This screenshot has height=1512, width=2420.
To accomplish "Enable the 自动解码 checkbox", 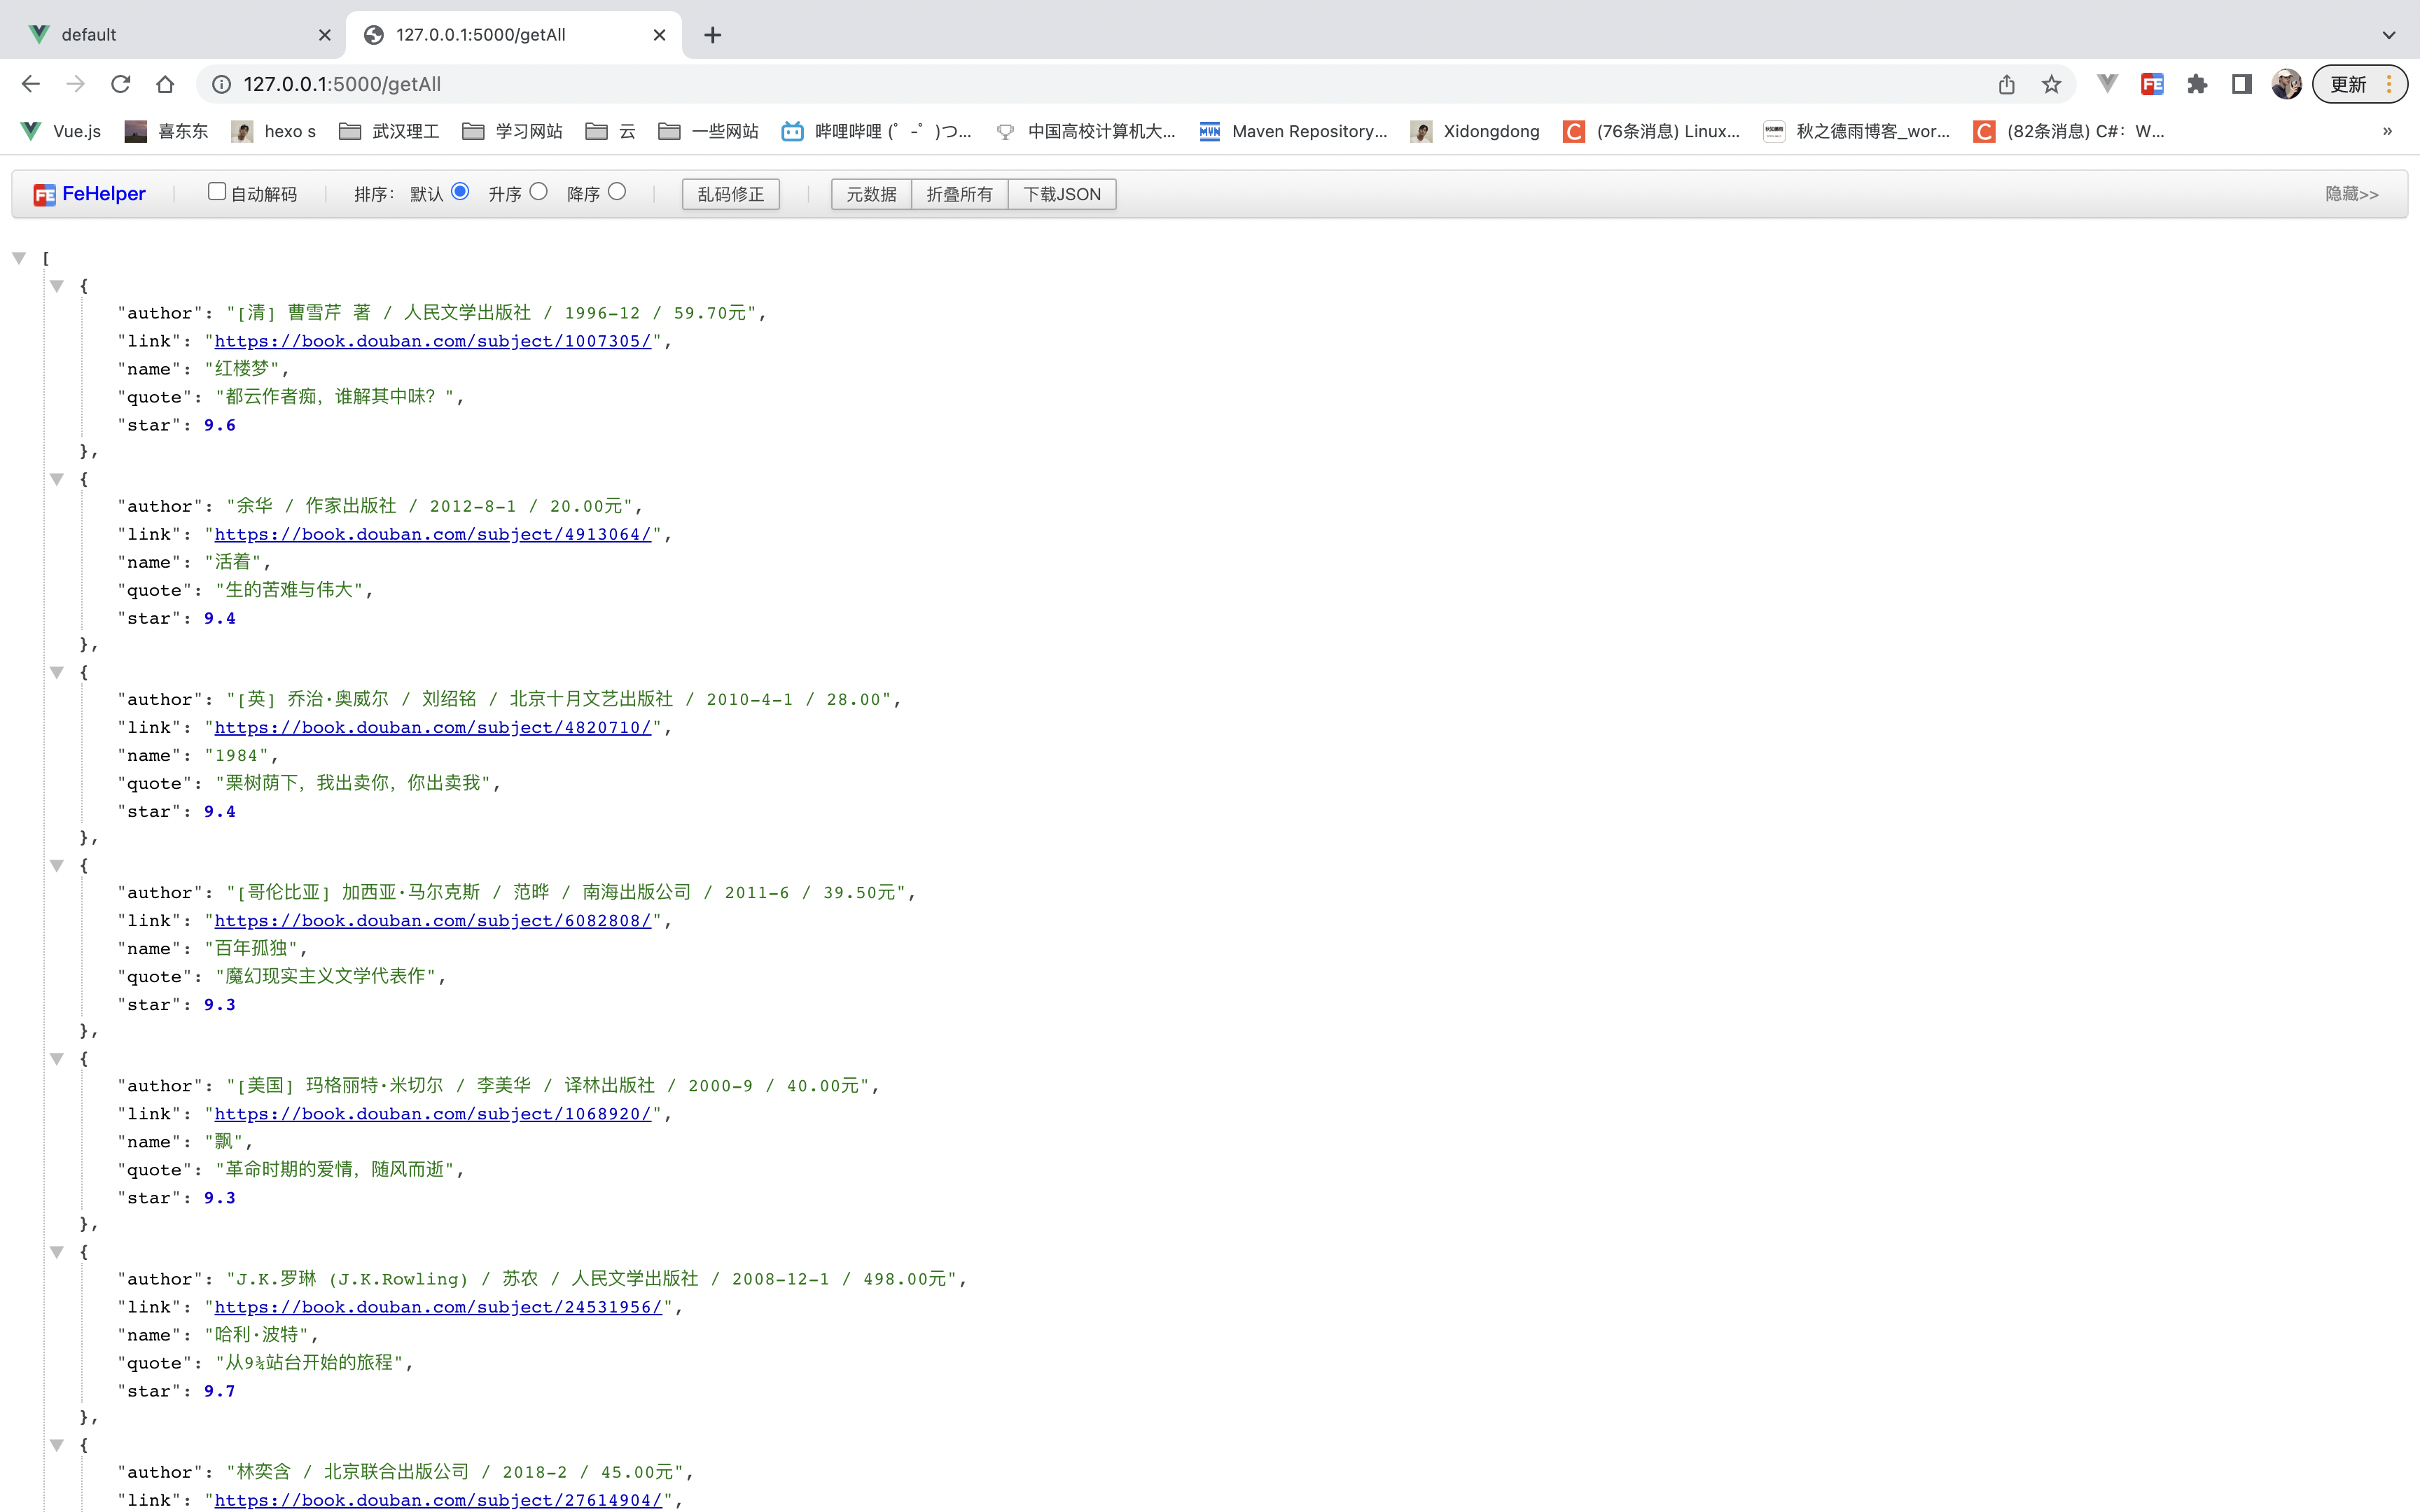I will 216,192.
